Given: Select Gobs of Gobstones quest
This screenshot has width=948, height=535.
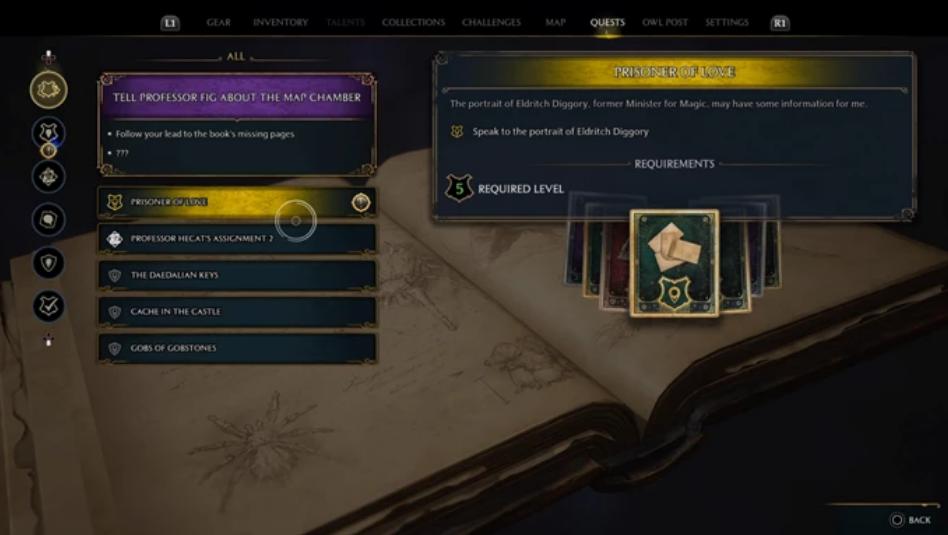Looking at the screenshot, I should 237,348.
